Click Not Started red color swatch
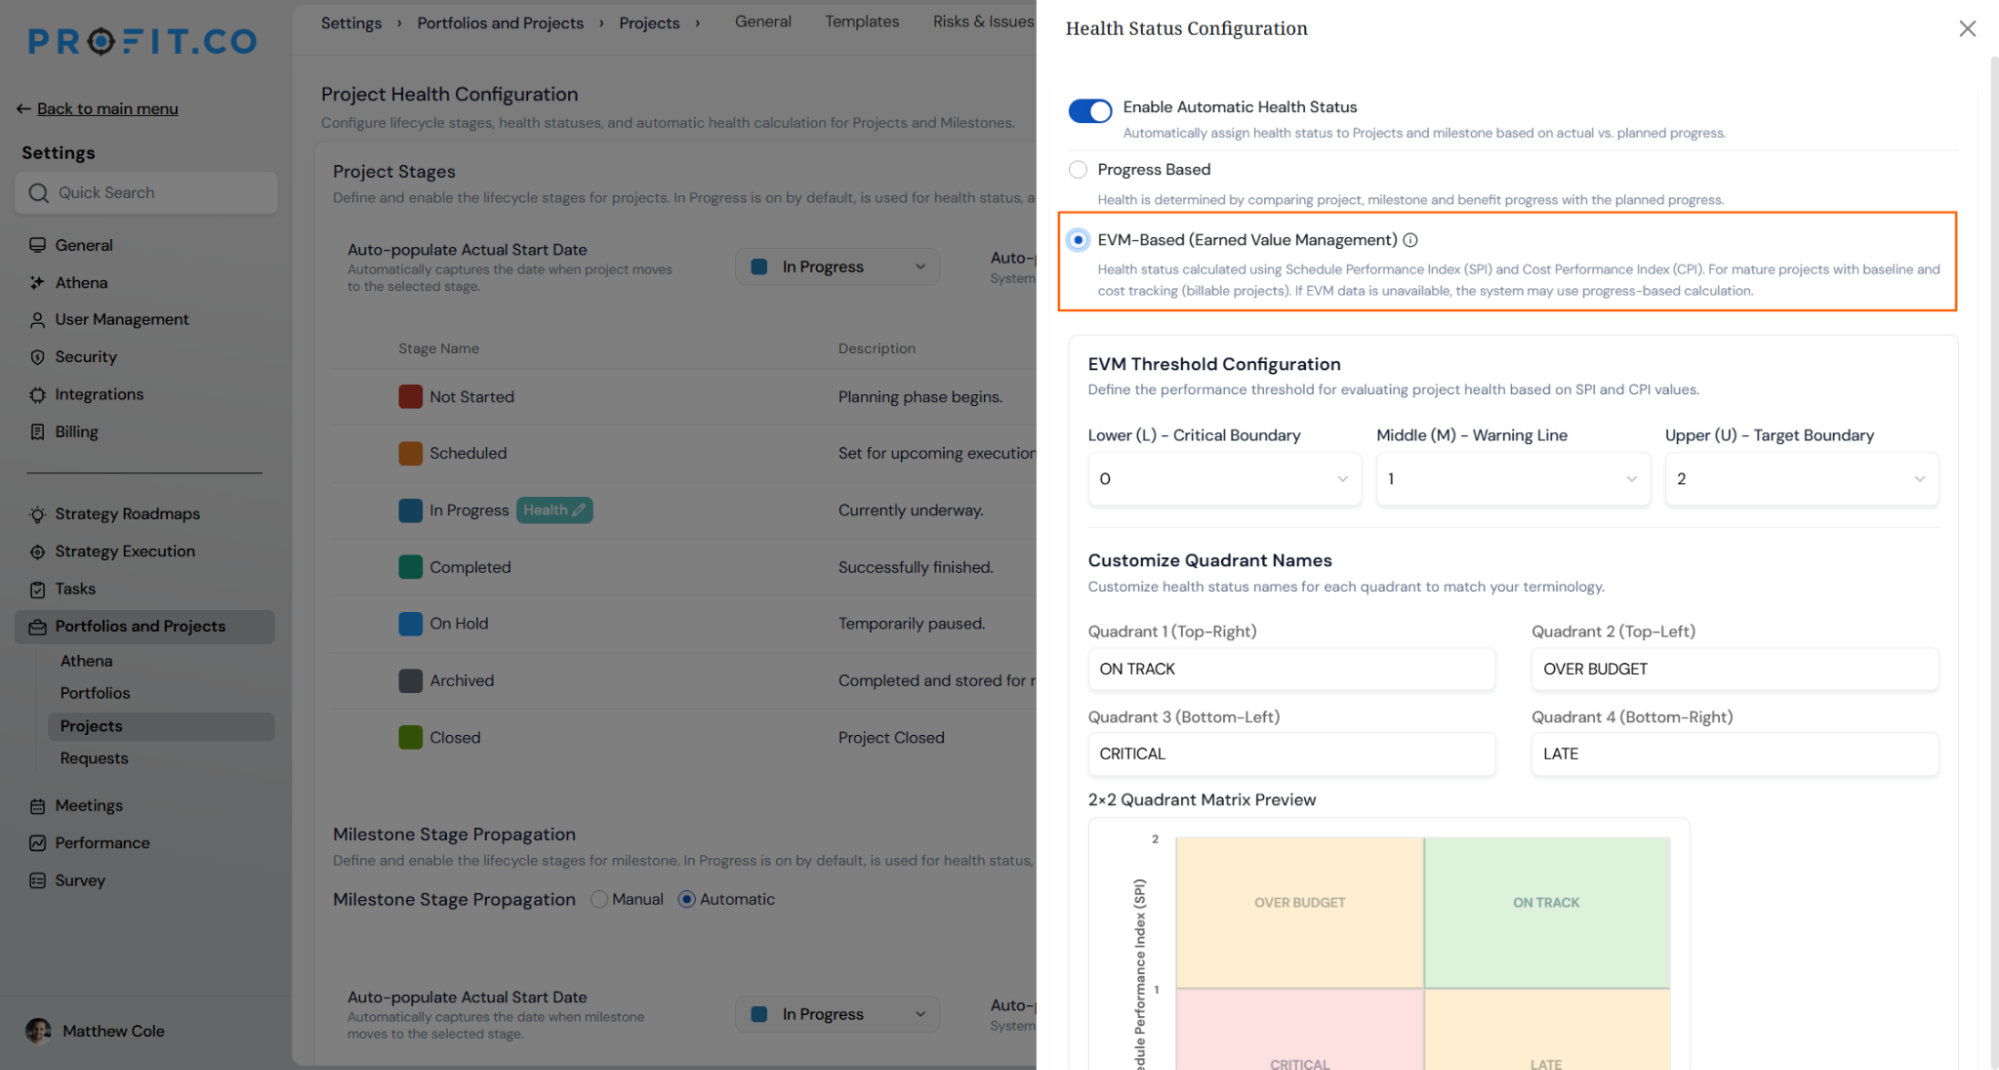1999x1070 pixels. tap(410, 397)
